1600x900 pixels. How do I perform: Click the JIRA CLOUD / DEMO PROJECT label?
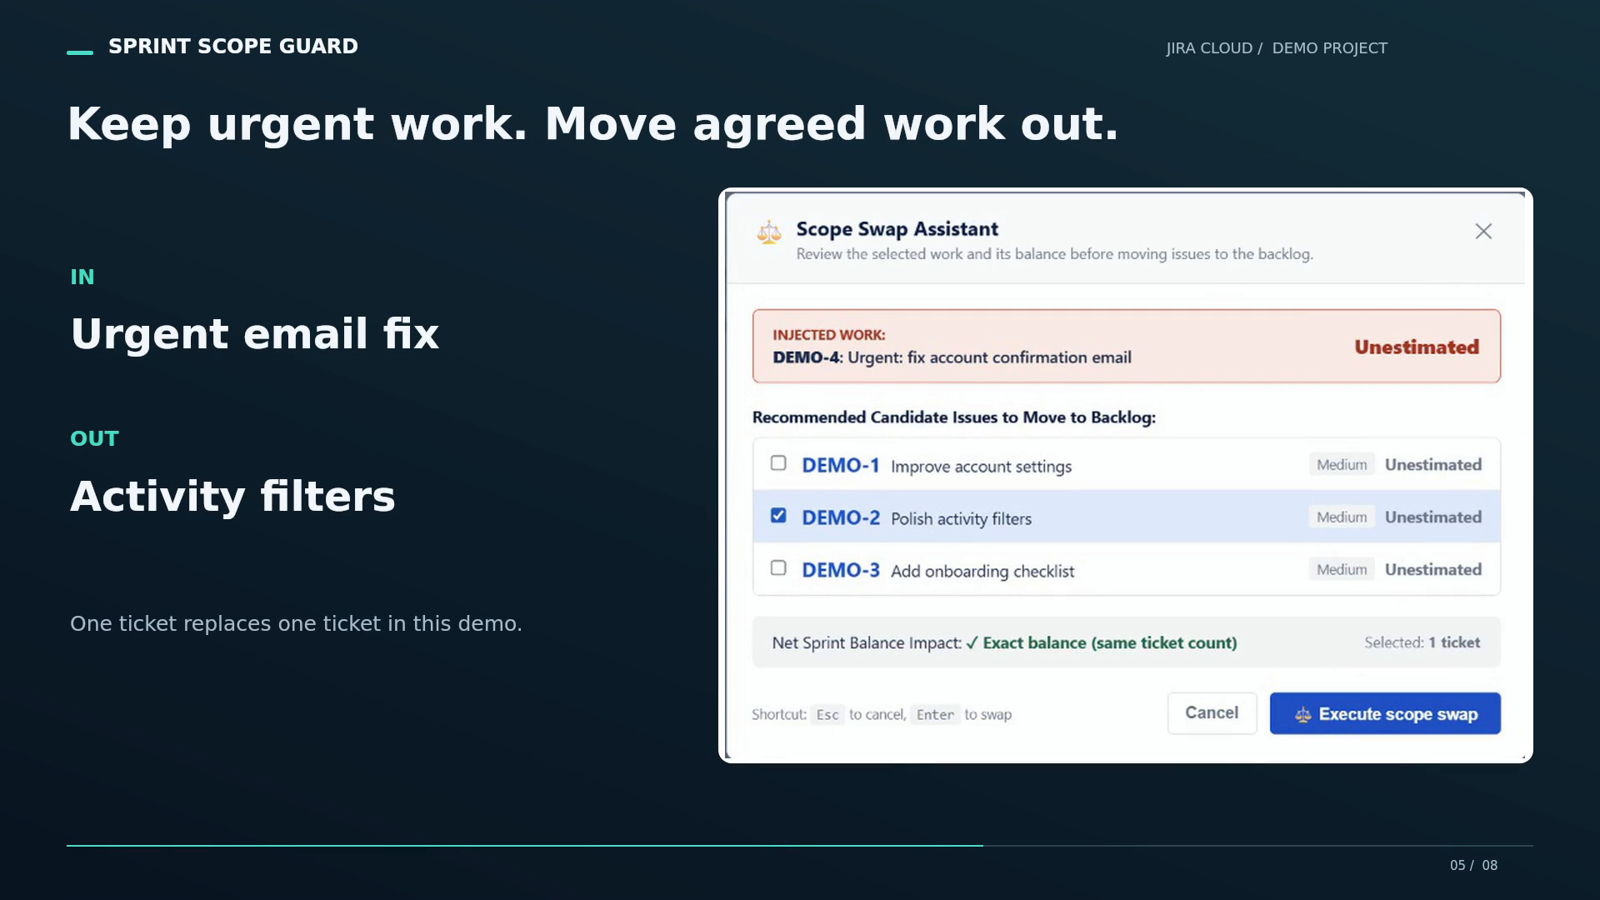click(1276, 48)
